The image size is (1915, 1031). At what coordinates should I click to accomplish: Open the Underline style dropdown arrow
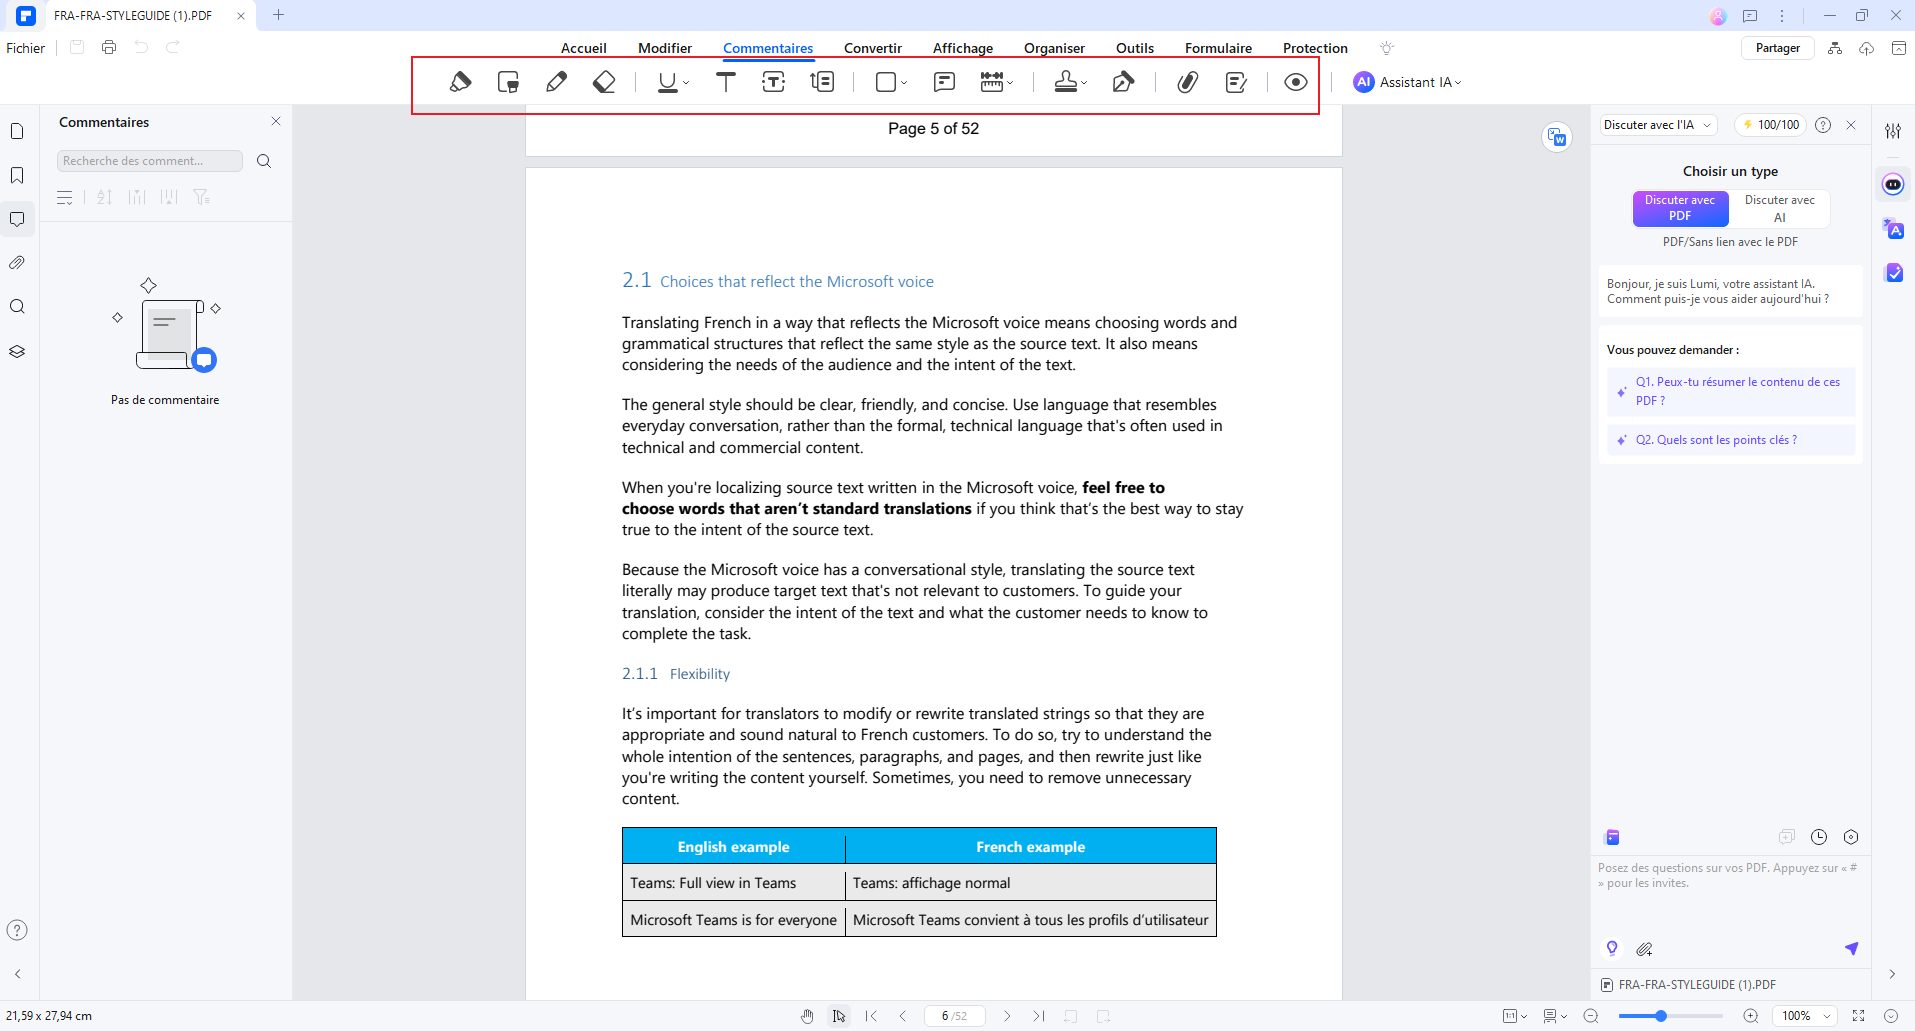click(686, 83)
